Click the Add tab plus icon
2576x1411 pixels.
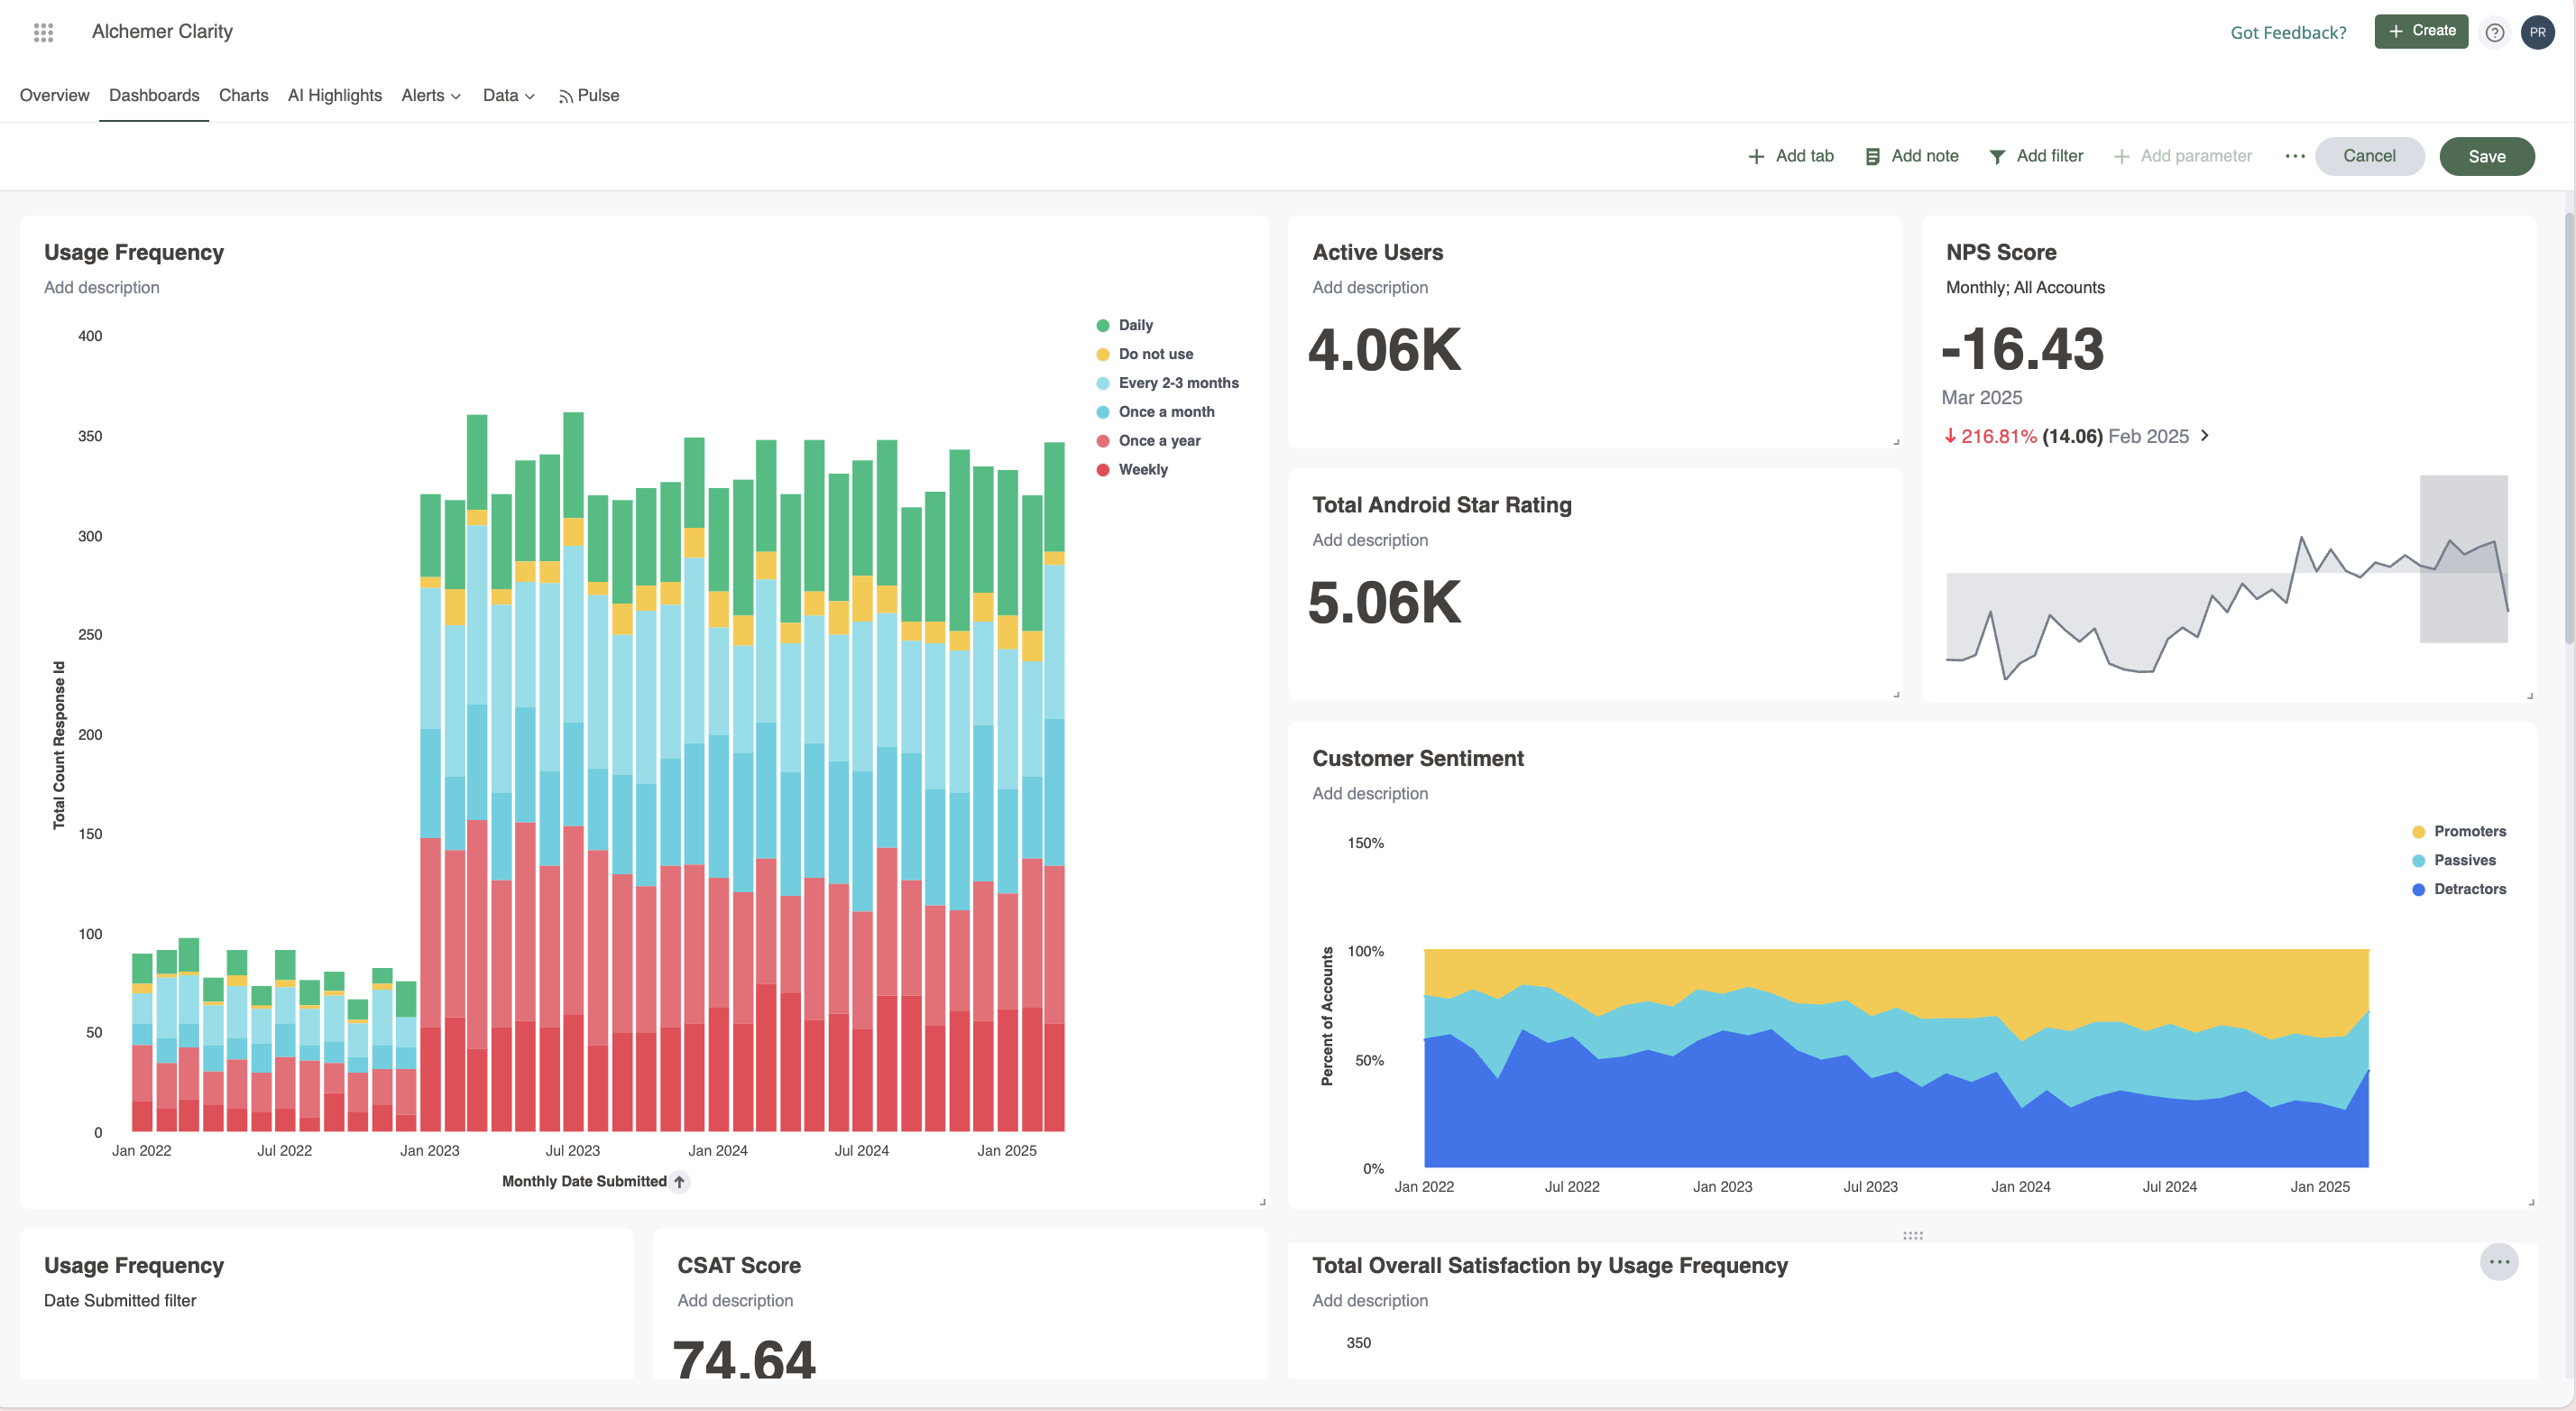coord(1756,156)
